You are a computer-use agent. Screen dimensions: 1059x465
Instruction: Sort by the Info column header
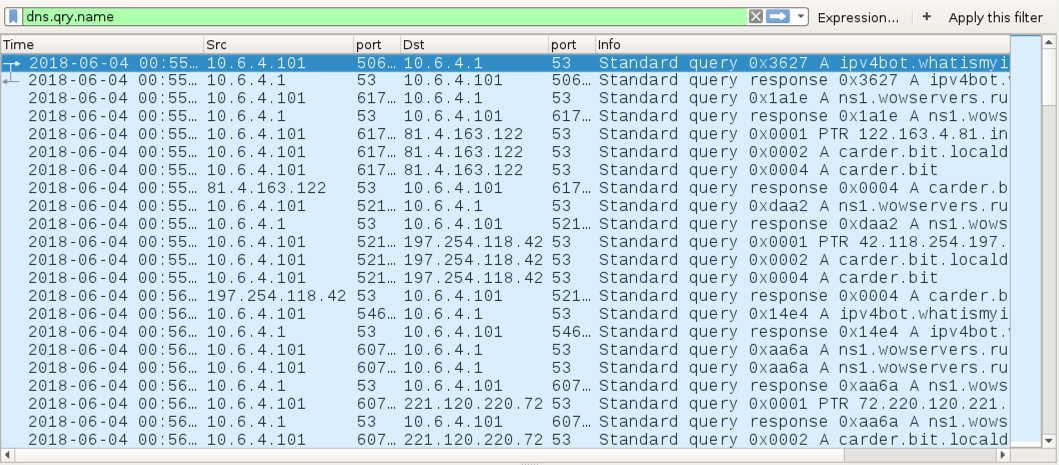click(802, 45)
